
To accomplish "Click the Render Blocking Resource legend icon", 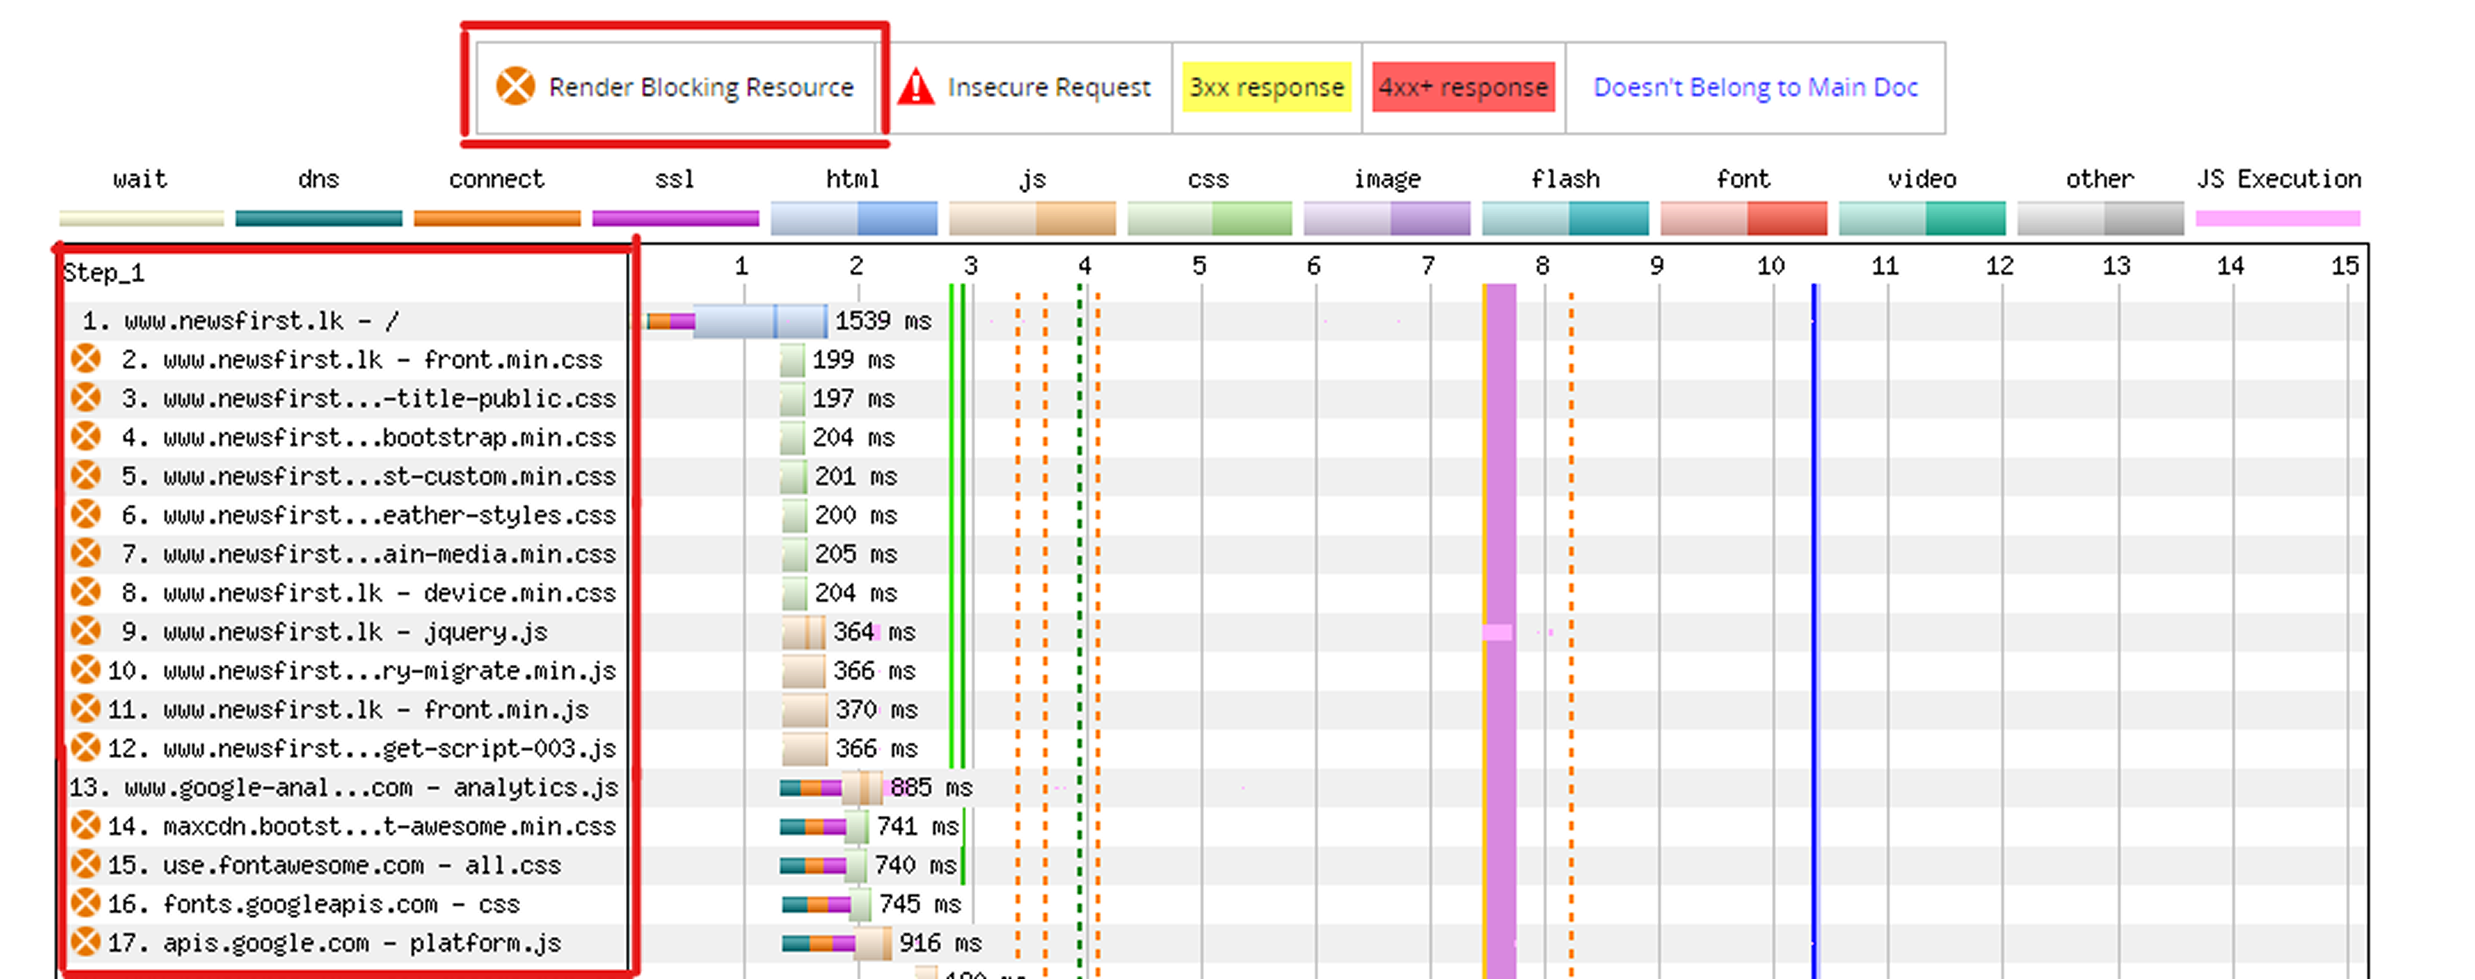I will tap(516, 86).
